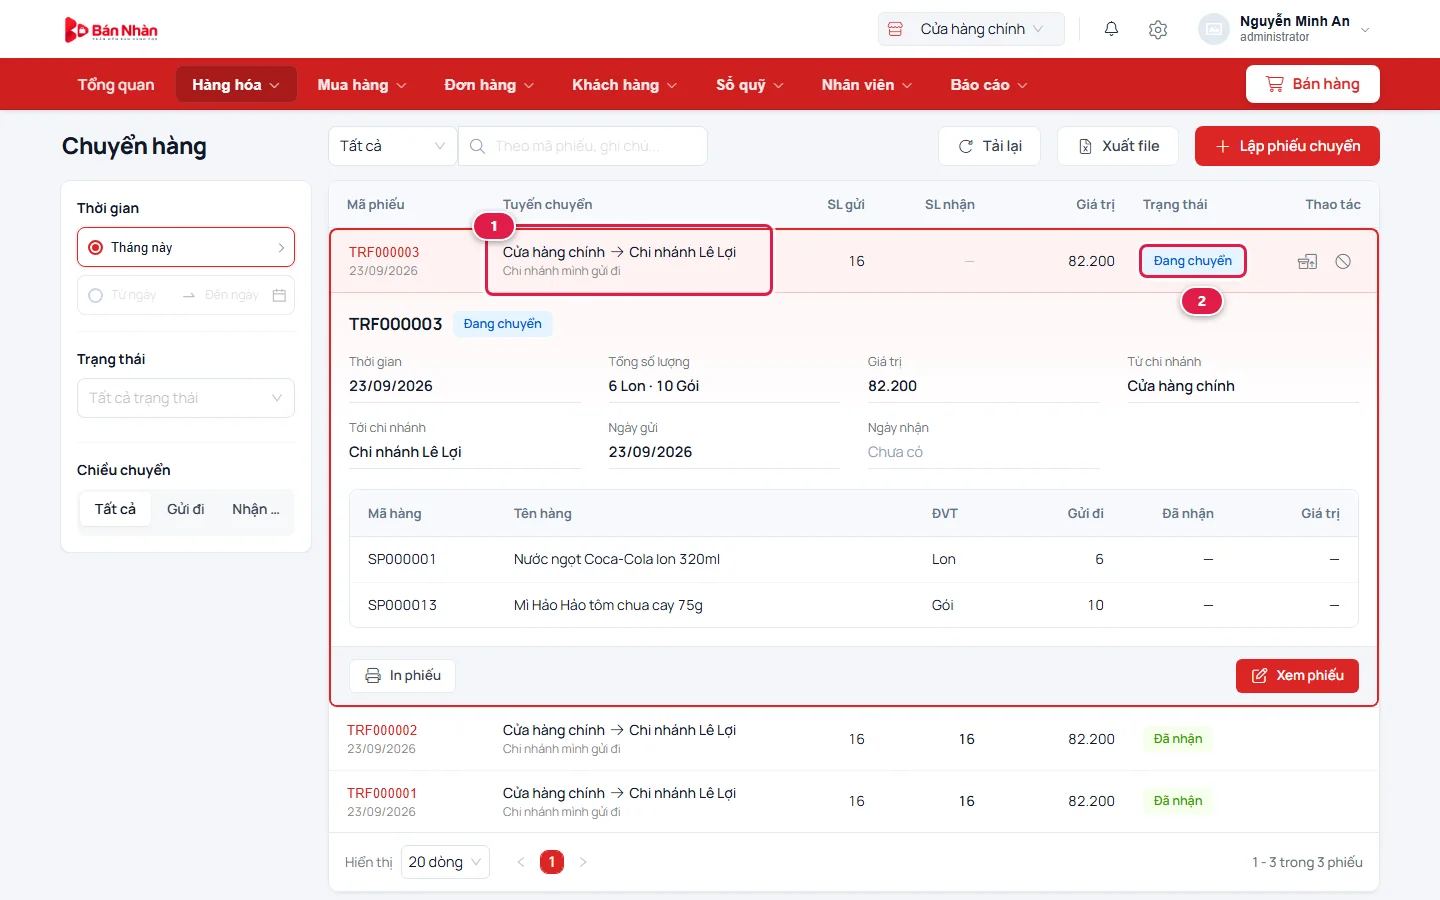Image resolution: width=1440 pixels, height=900 pixels.
Task: Click the search magnifier icon
Action: 477,146
